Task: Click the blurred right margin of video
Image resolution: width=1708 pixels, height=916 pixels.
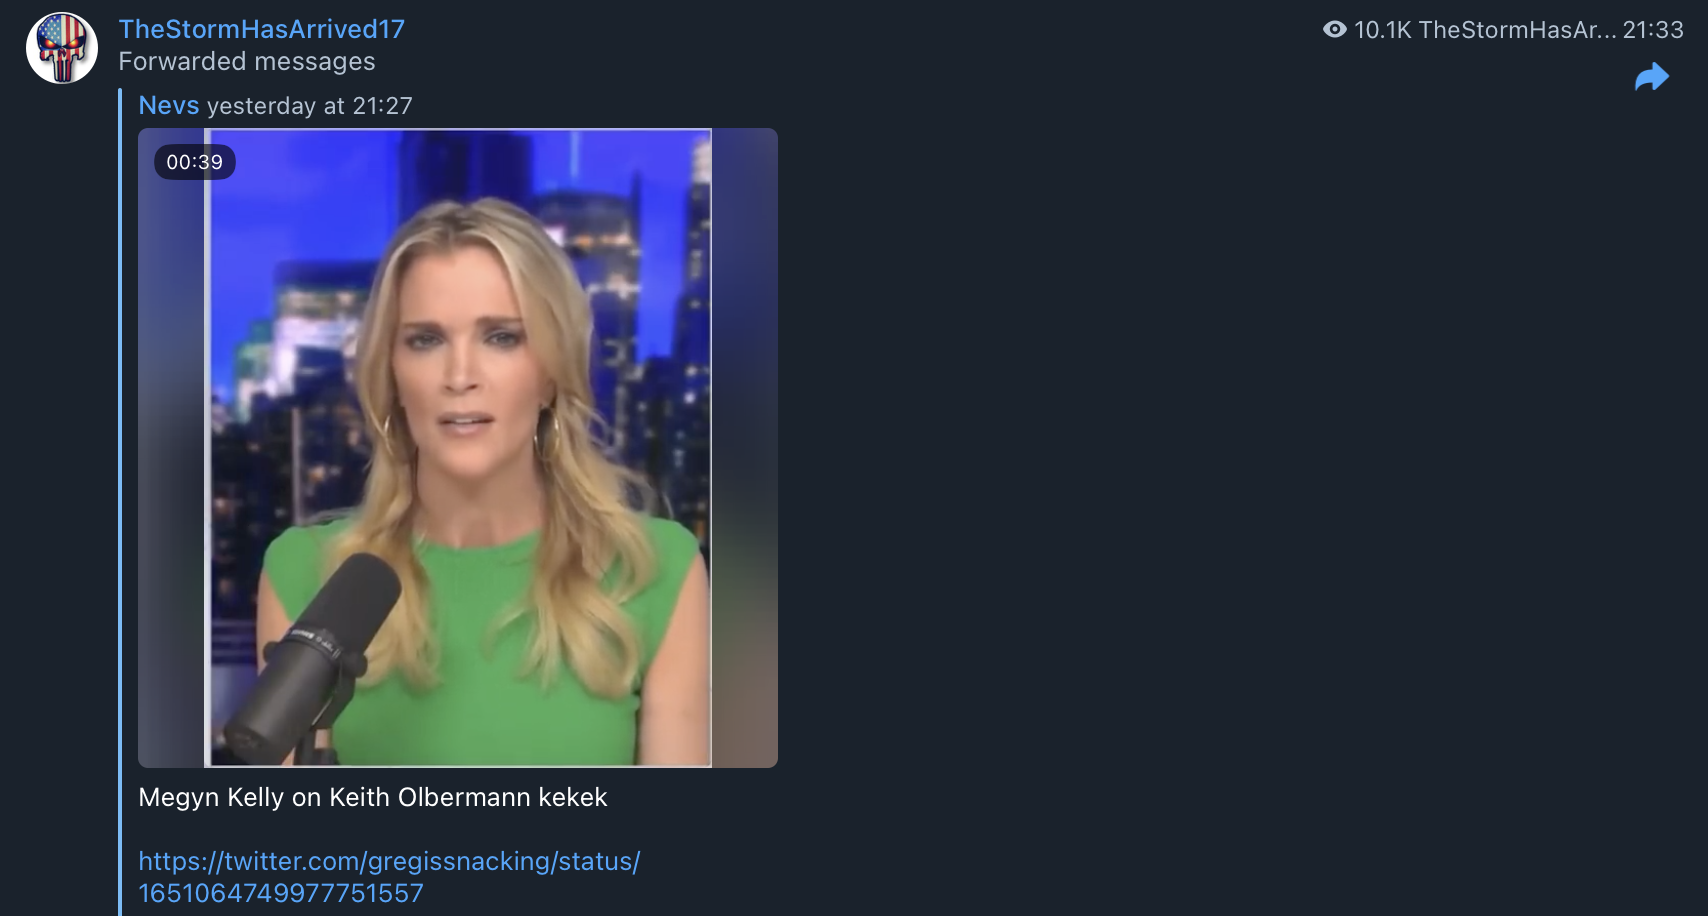Action: (745, 448)
